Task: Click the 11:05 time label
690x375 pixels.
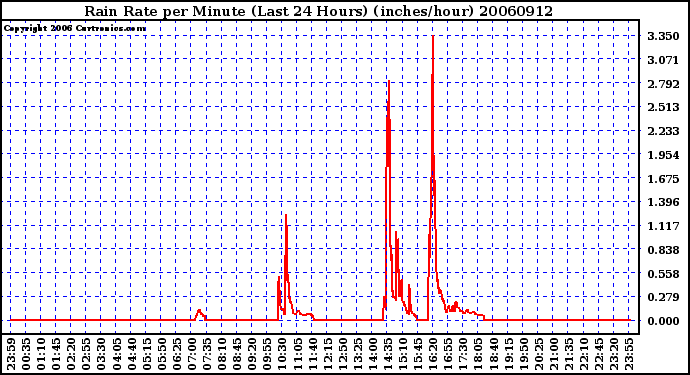Action: (x=297, y=354)
